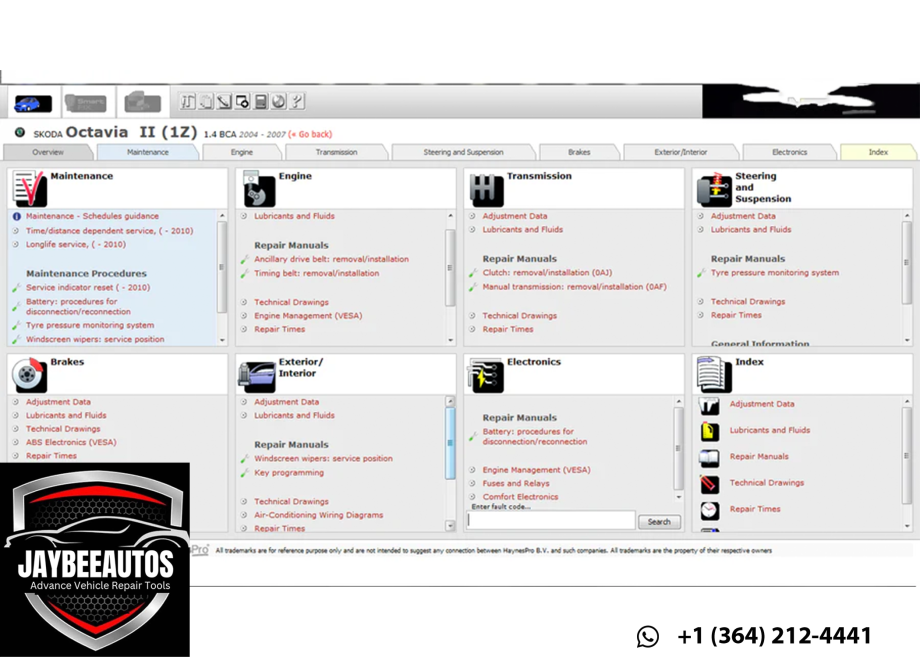Click the Maintenance checklist icon

29,188
